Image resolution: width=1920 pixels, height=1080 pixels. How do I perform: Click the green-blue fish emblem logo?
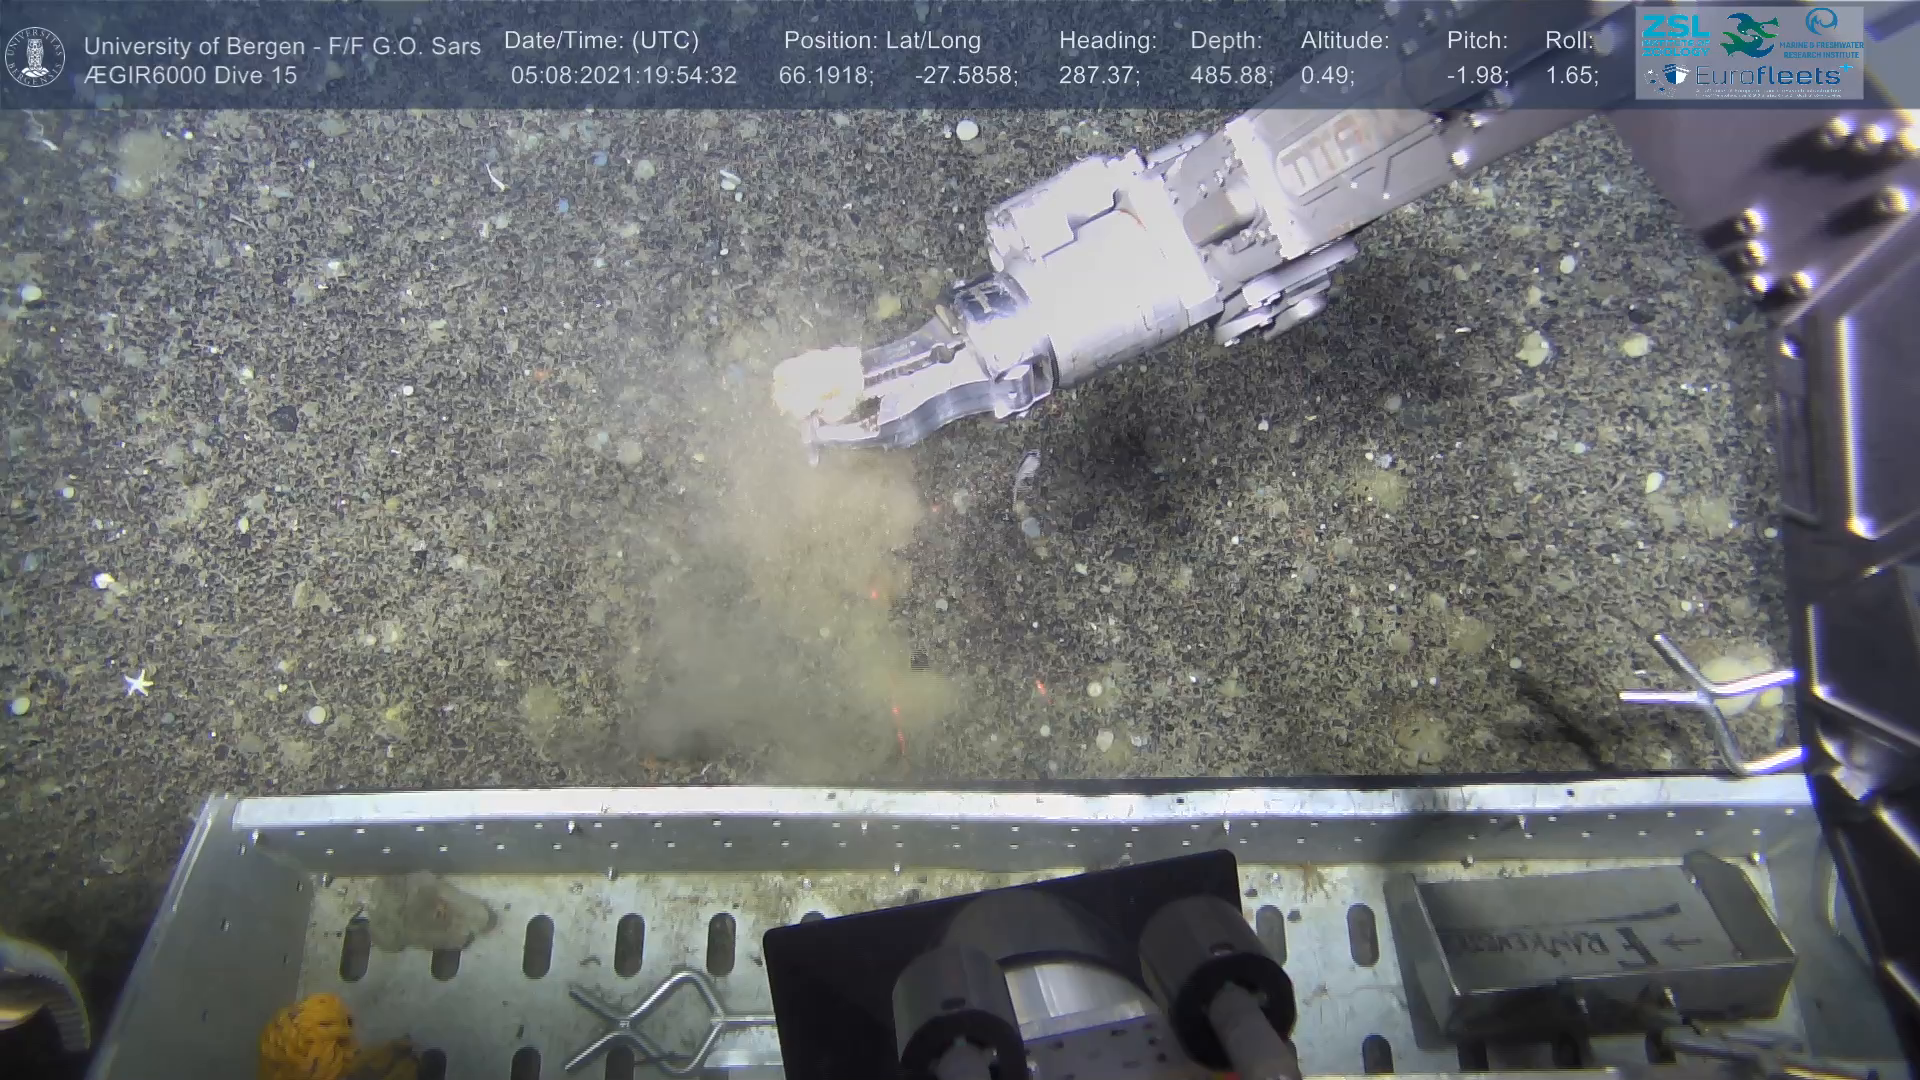(x=1749, y=33)
